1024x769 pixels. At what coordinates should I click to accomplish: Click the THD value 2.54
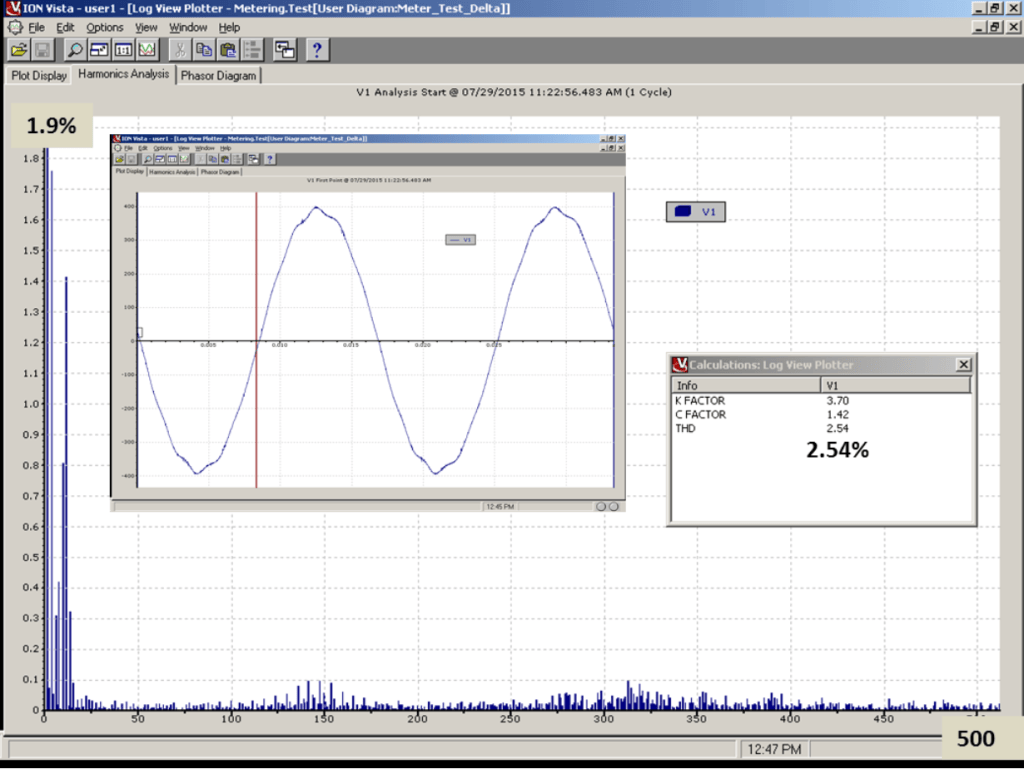pyautogui.click(x=837, y=428)
